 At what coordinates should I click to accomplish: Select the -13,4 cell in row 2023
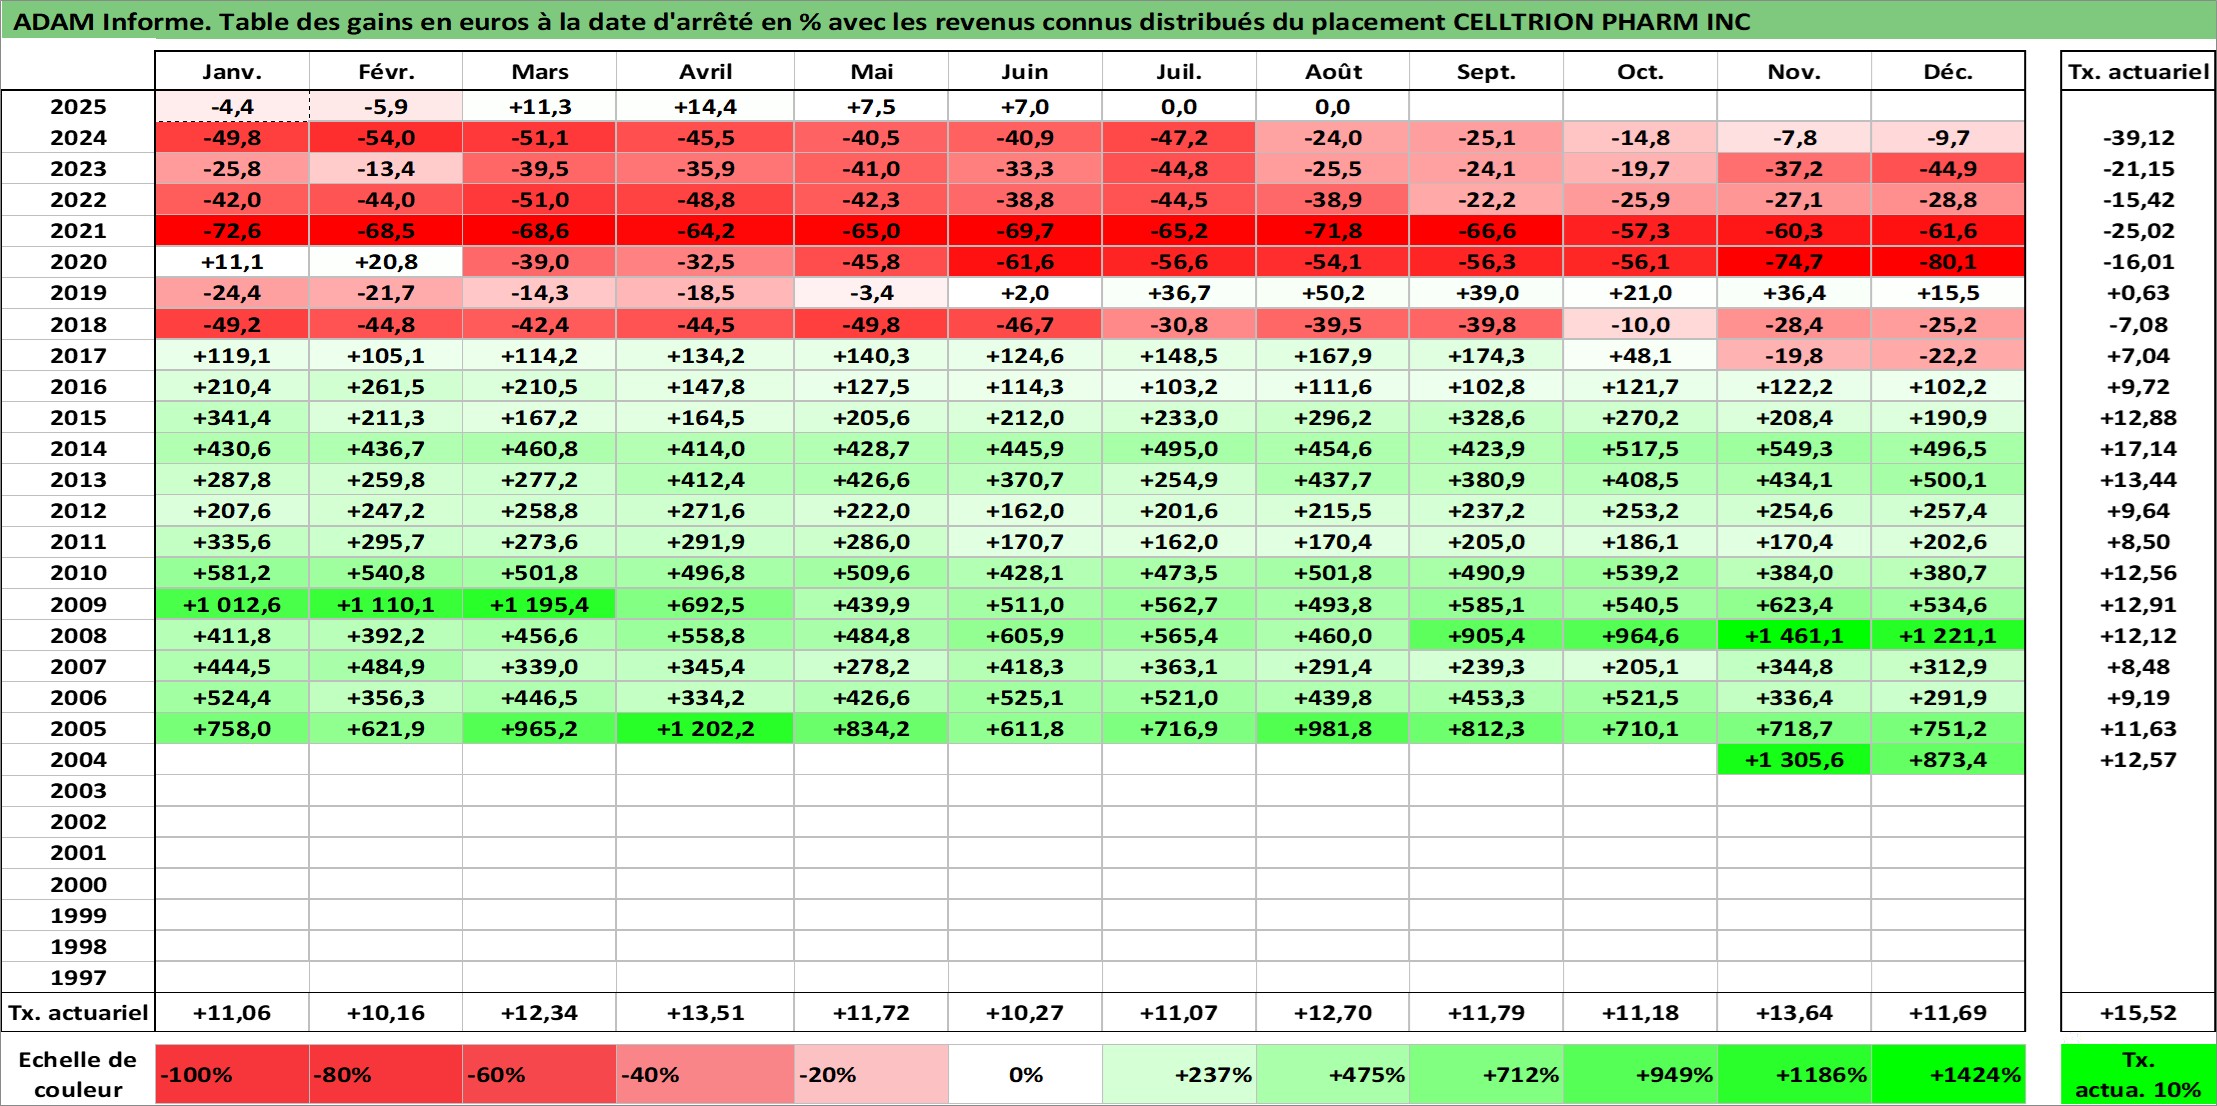click(386, 169)
